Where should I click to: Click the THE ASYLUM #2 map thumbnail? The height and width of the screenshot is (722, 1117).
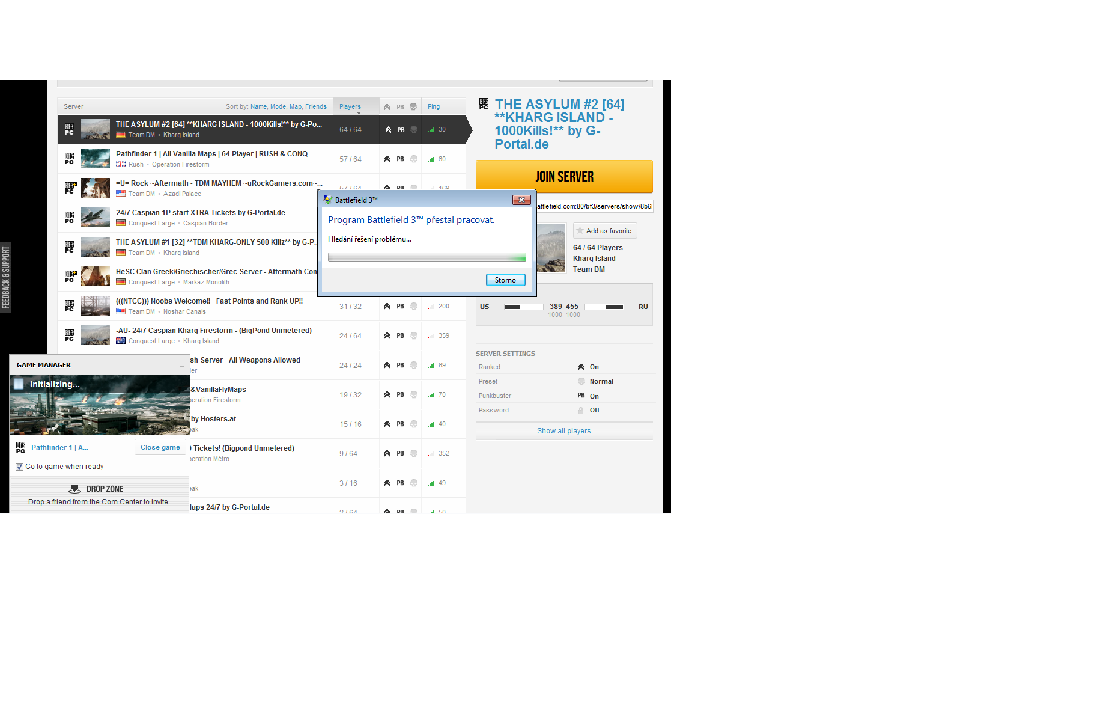coord(95,130)
